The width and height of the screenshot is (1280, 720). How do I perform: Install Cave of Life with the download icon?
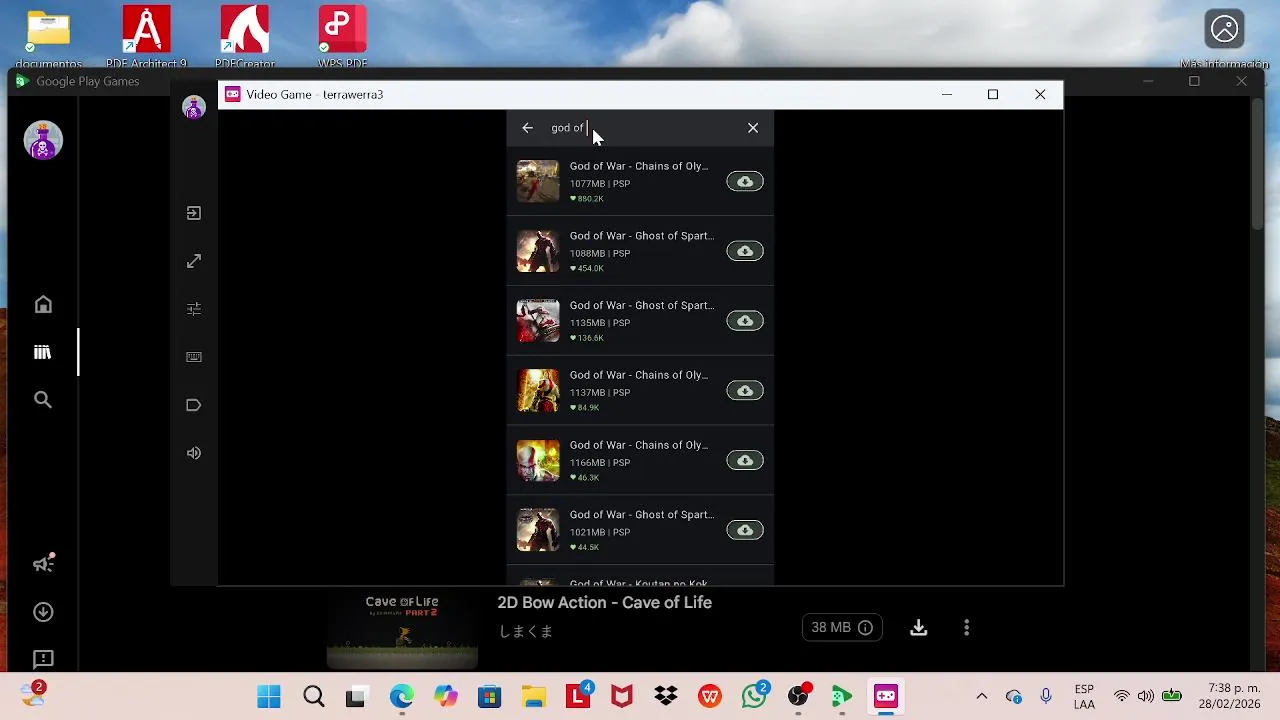coord(919,628)
